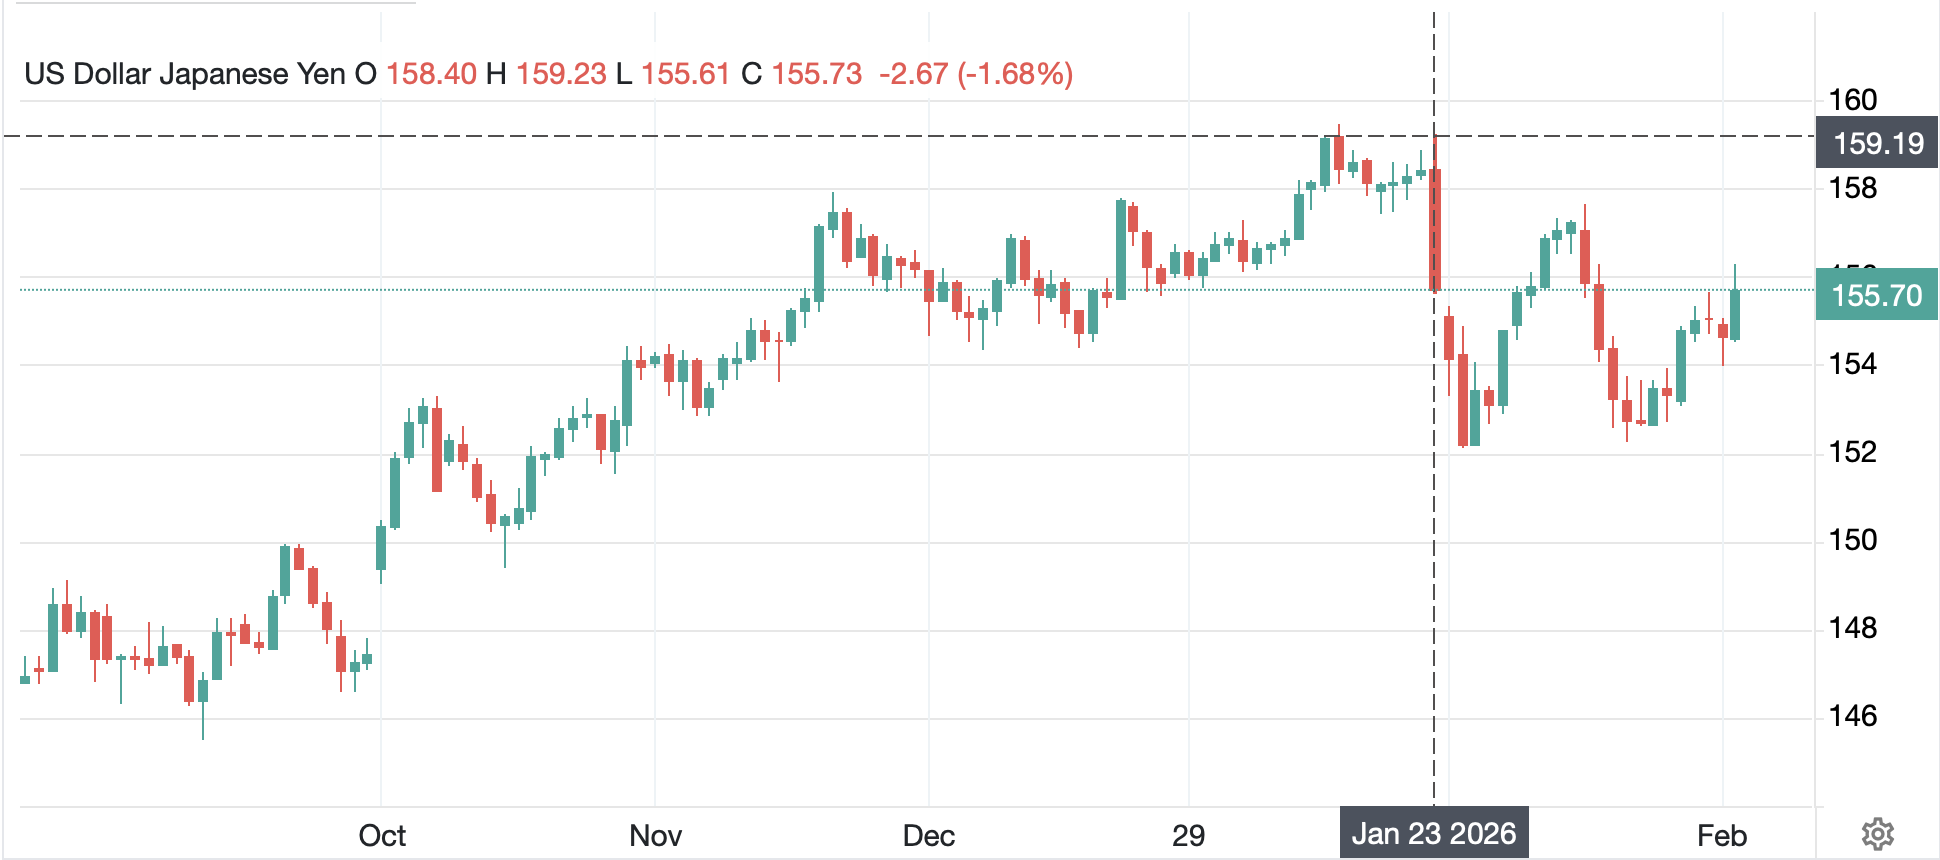Select the Oct label on time axis

tap(382, 835)
